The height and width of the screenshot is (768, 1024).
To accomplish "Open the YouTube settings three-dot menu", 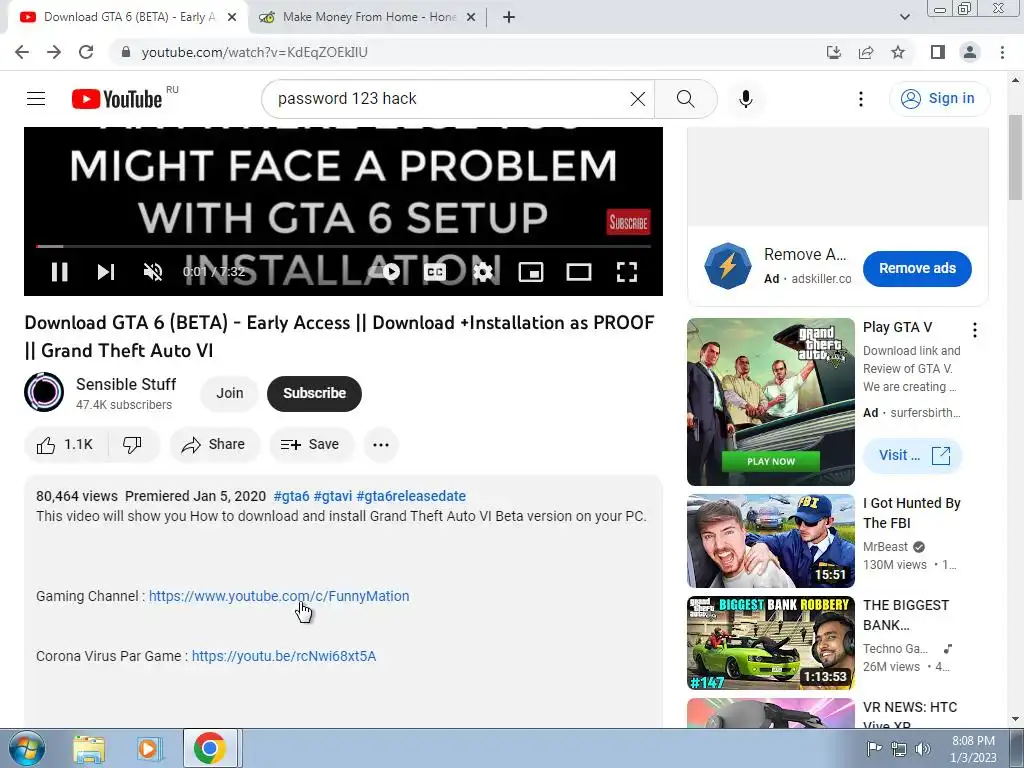I will point(861,99).
